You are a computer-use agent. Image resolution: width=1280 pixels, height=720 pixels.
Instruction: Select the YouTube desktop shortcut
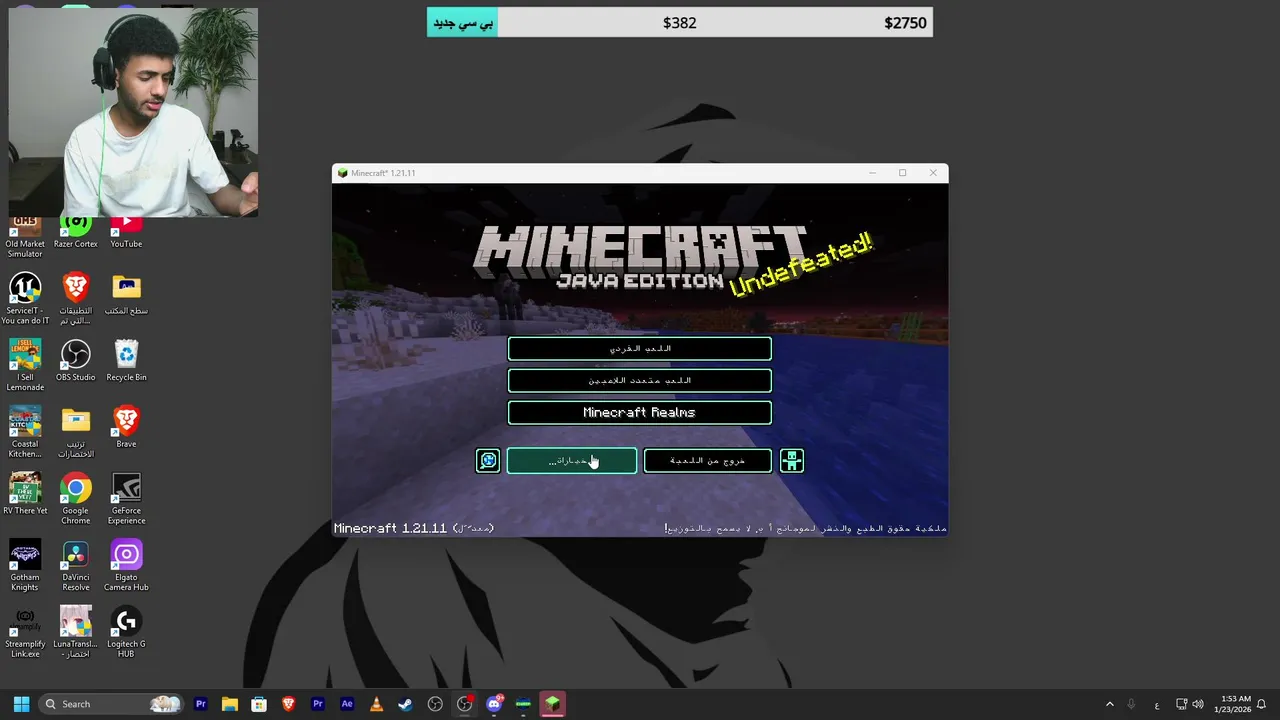click(126, 232)
